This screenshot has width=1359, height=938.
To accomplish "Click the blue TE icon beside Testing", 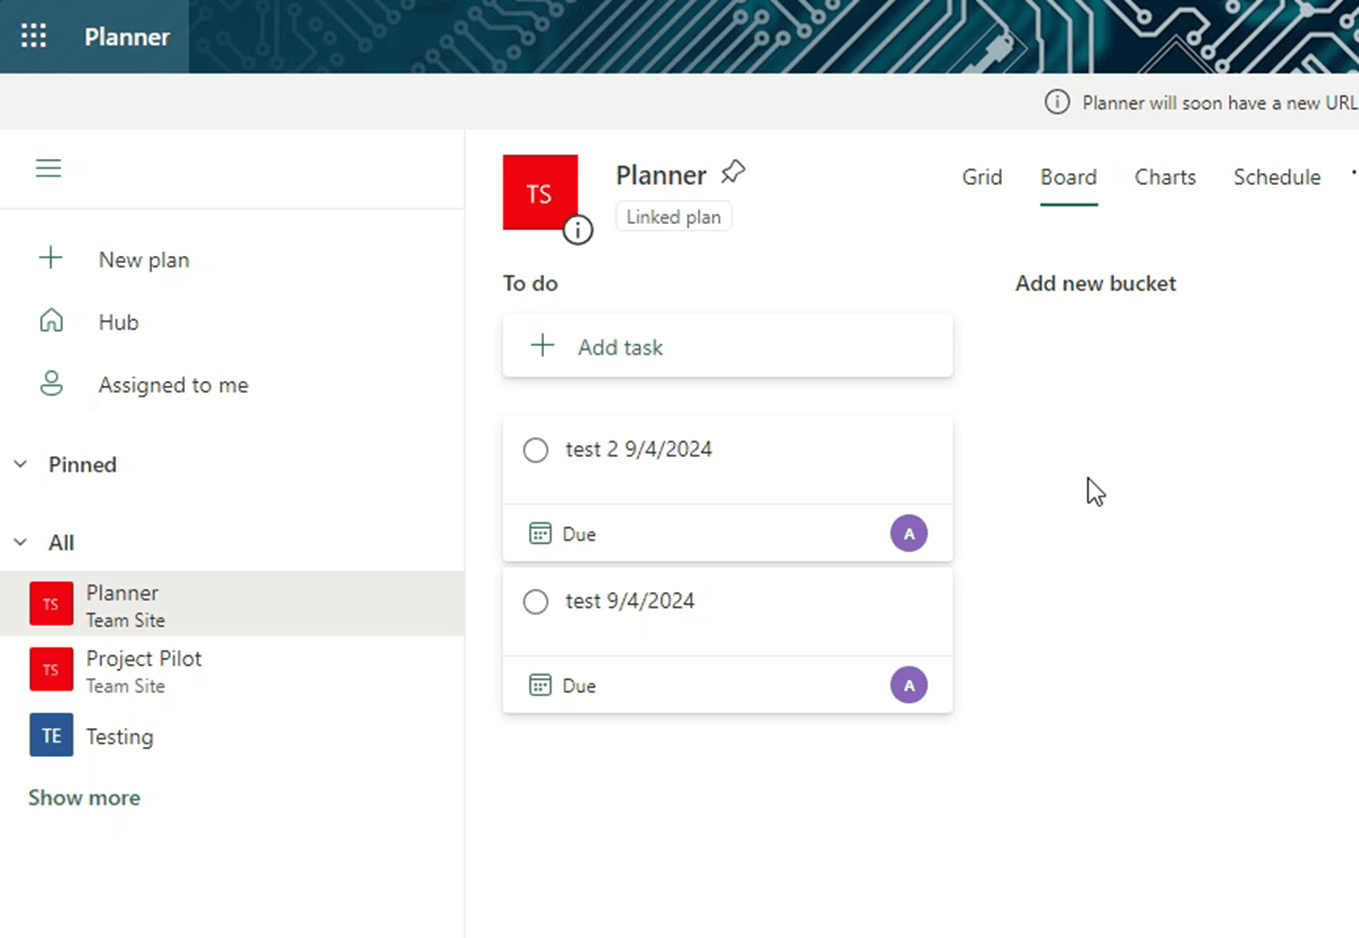I will [x=51, y=735].
